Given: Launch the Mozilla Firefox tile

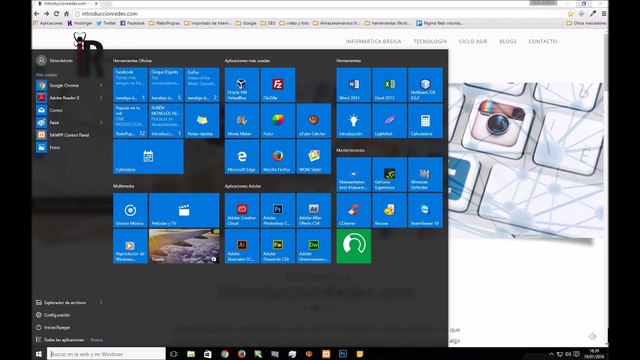Looking at the screenshot, I should (x=278, y=157).
